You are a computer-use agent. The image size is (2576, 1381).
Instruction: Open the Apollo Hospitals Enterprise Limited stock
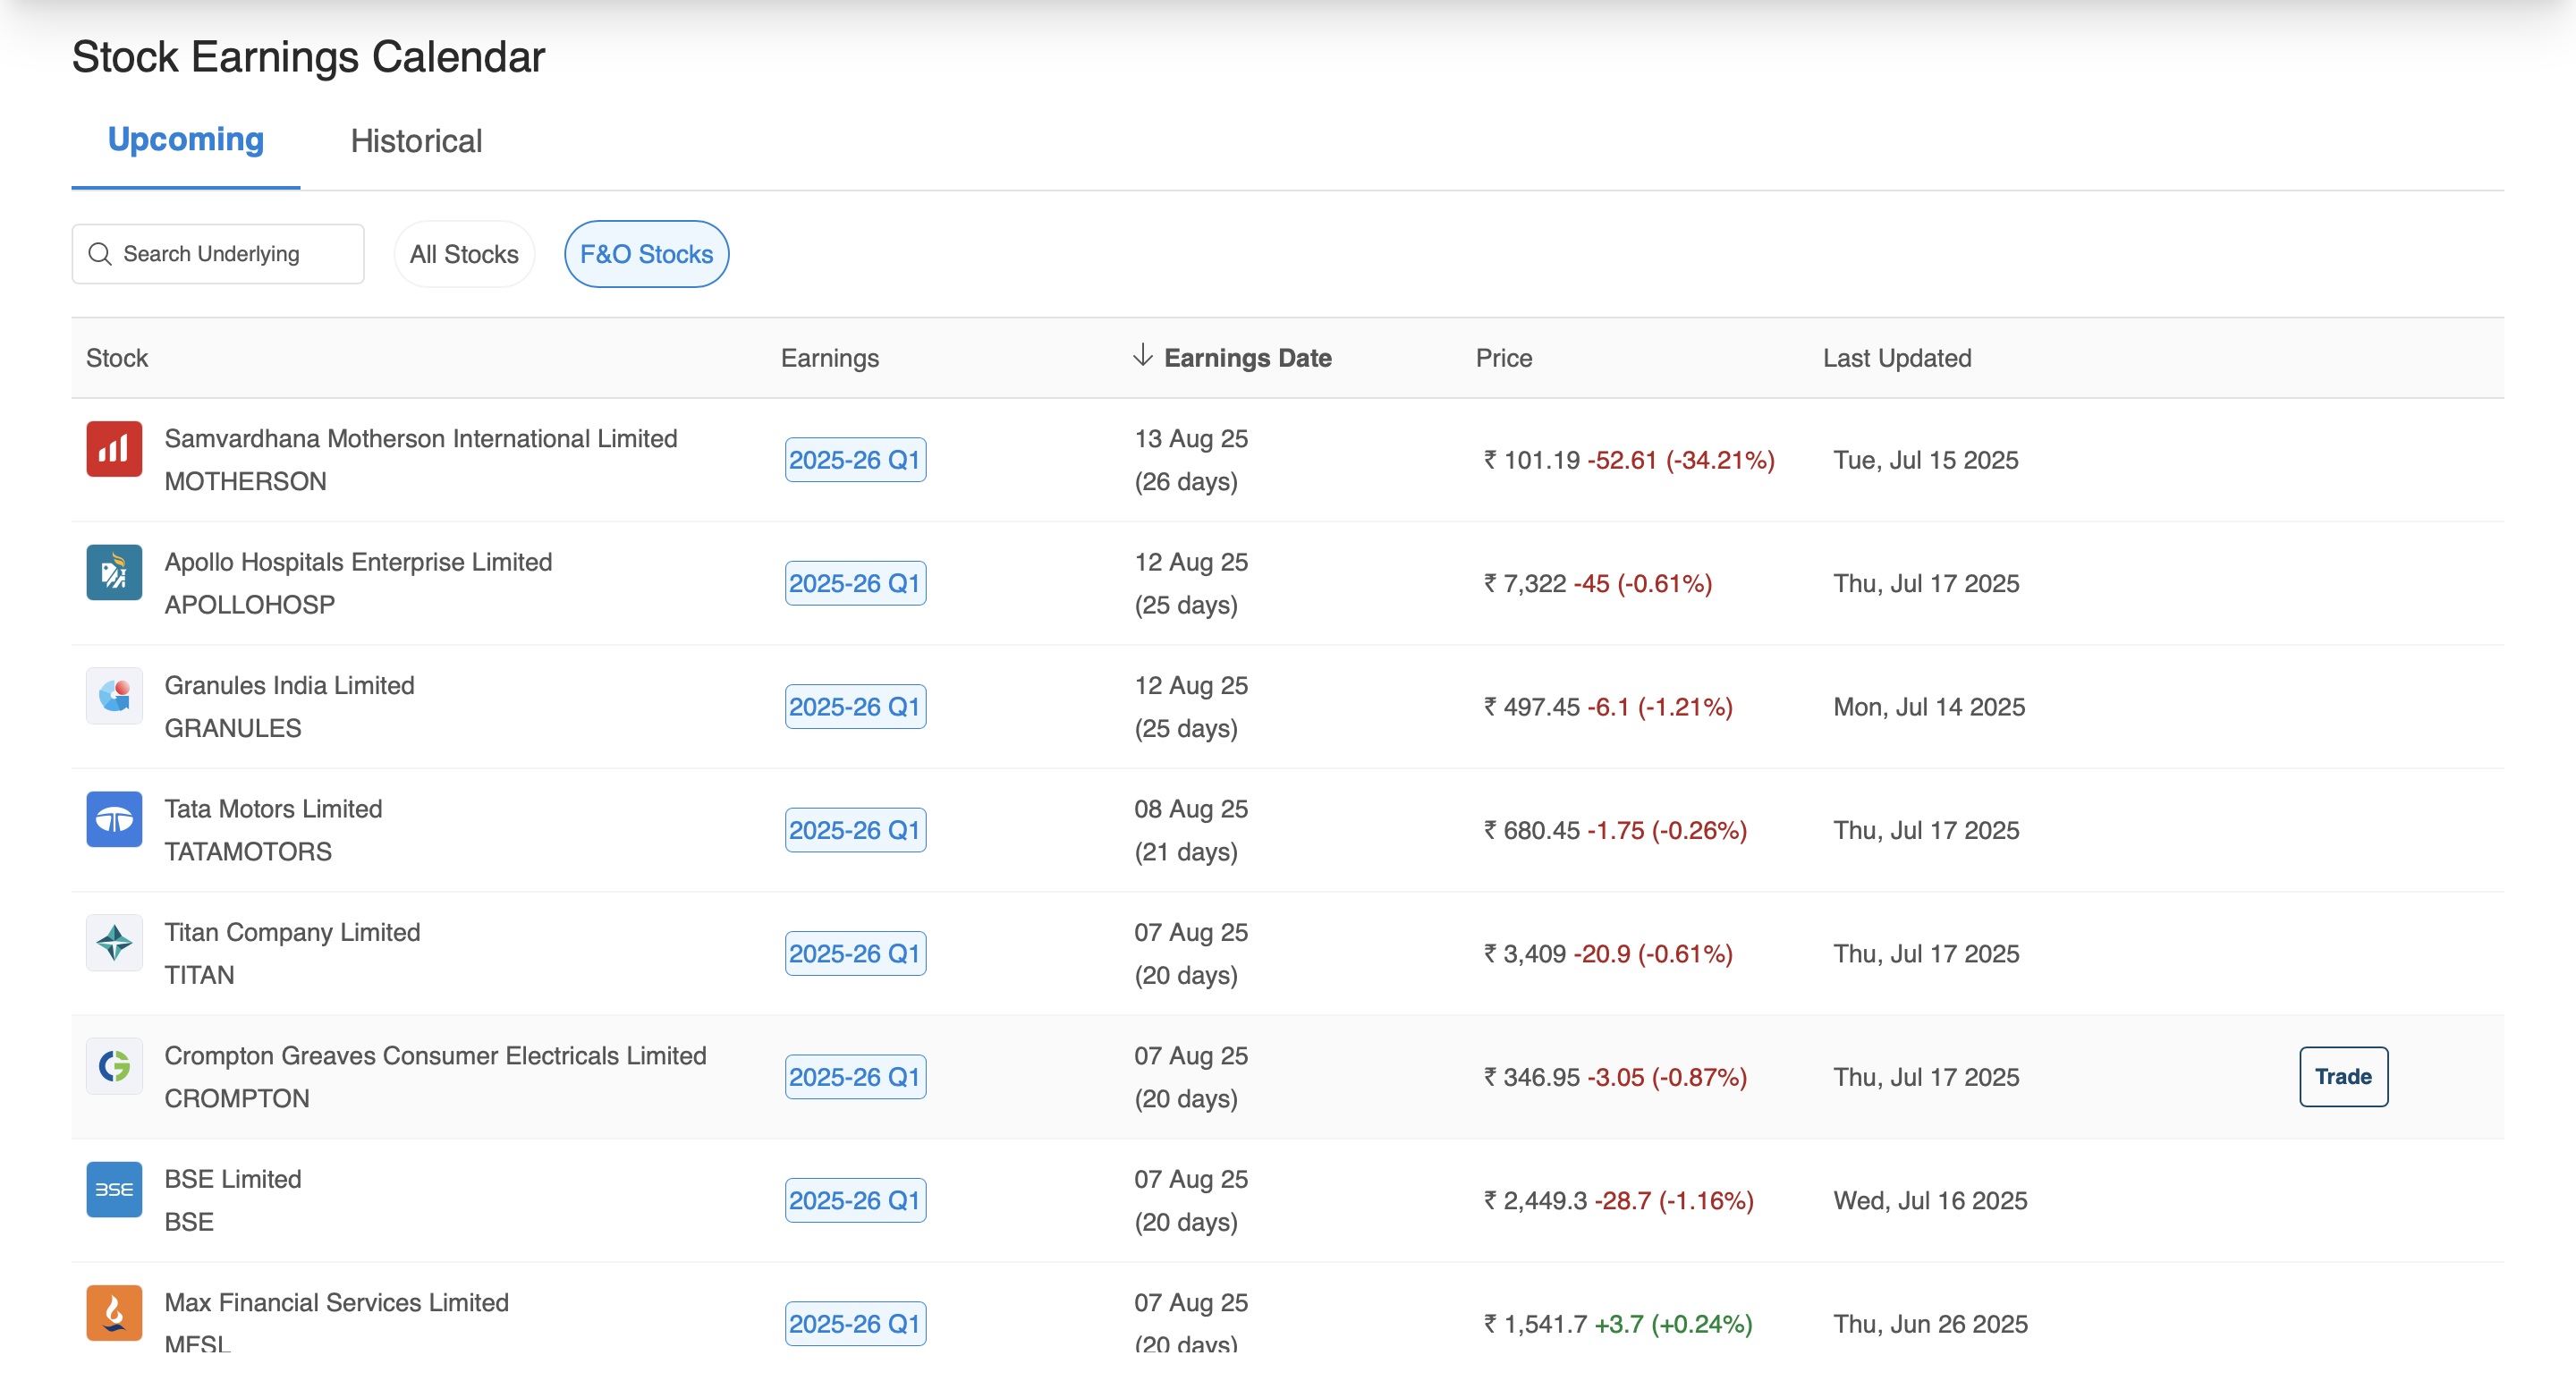click(x=358, y=562)
